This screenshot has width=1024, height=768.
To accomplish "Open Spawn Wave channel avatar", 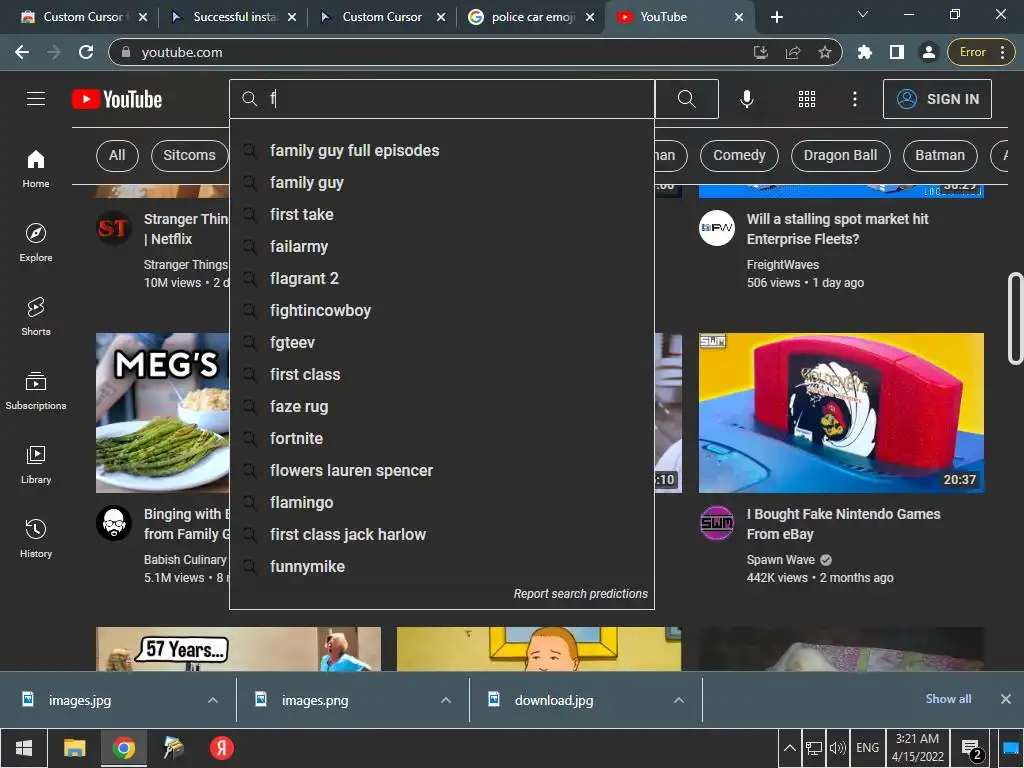I will (x=716, y=523).
